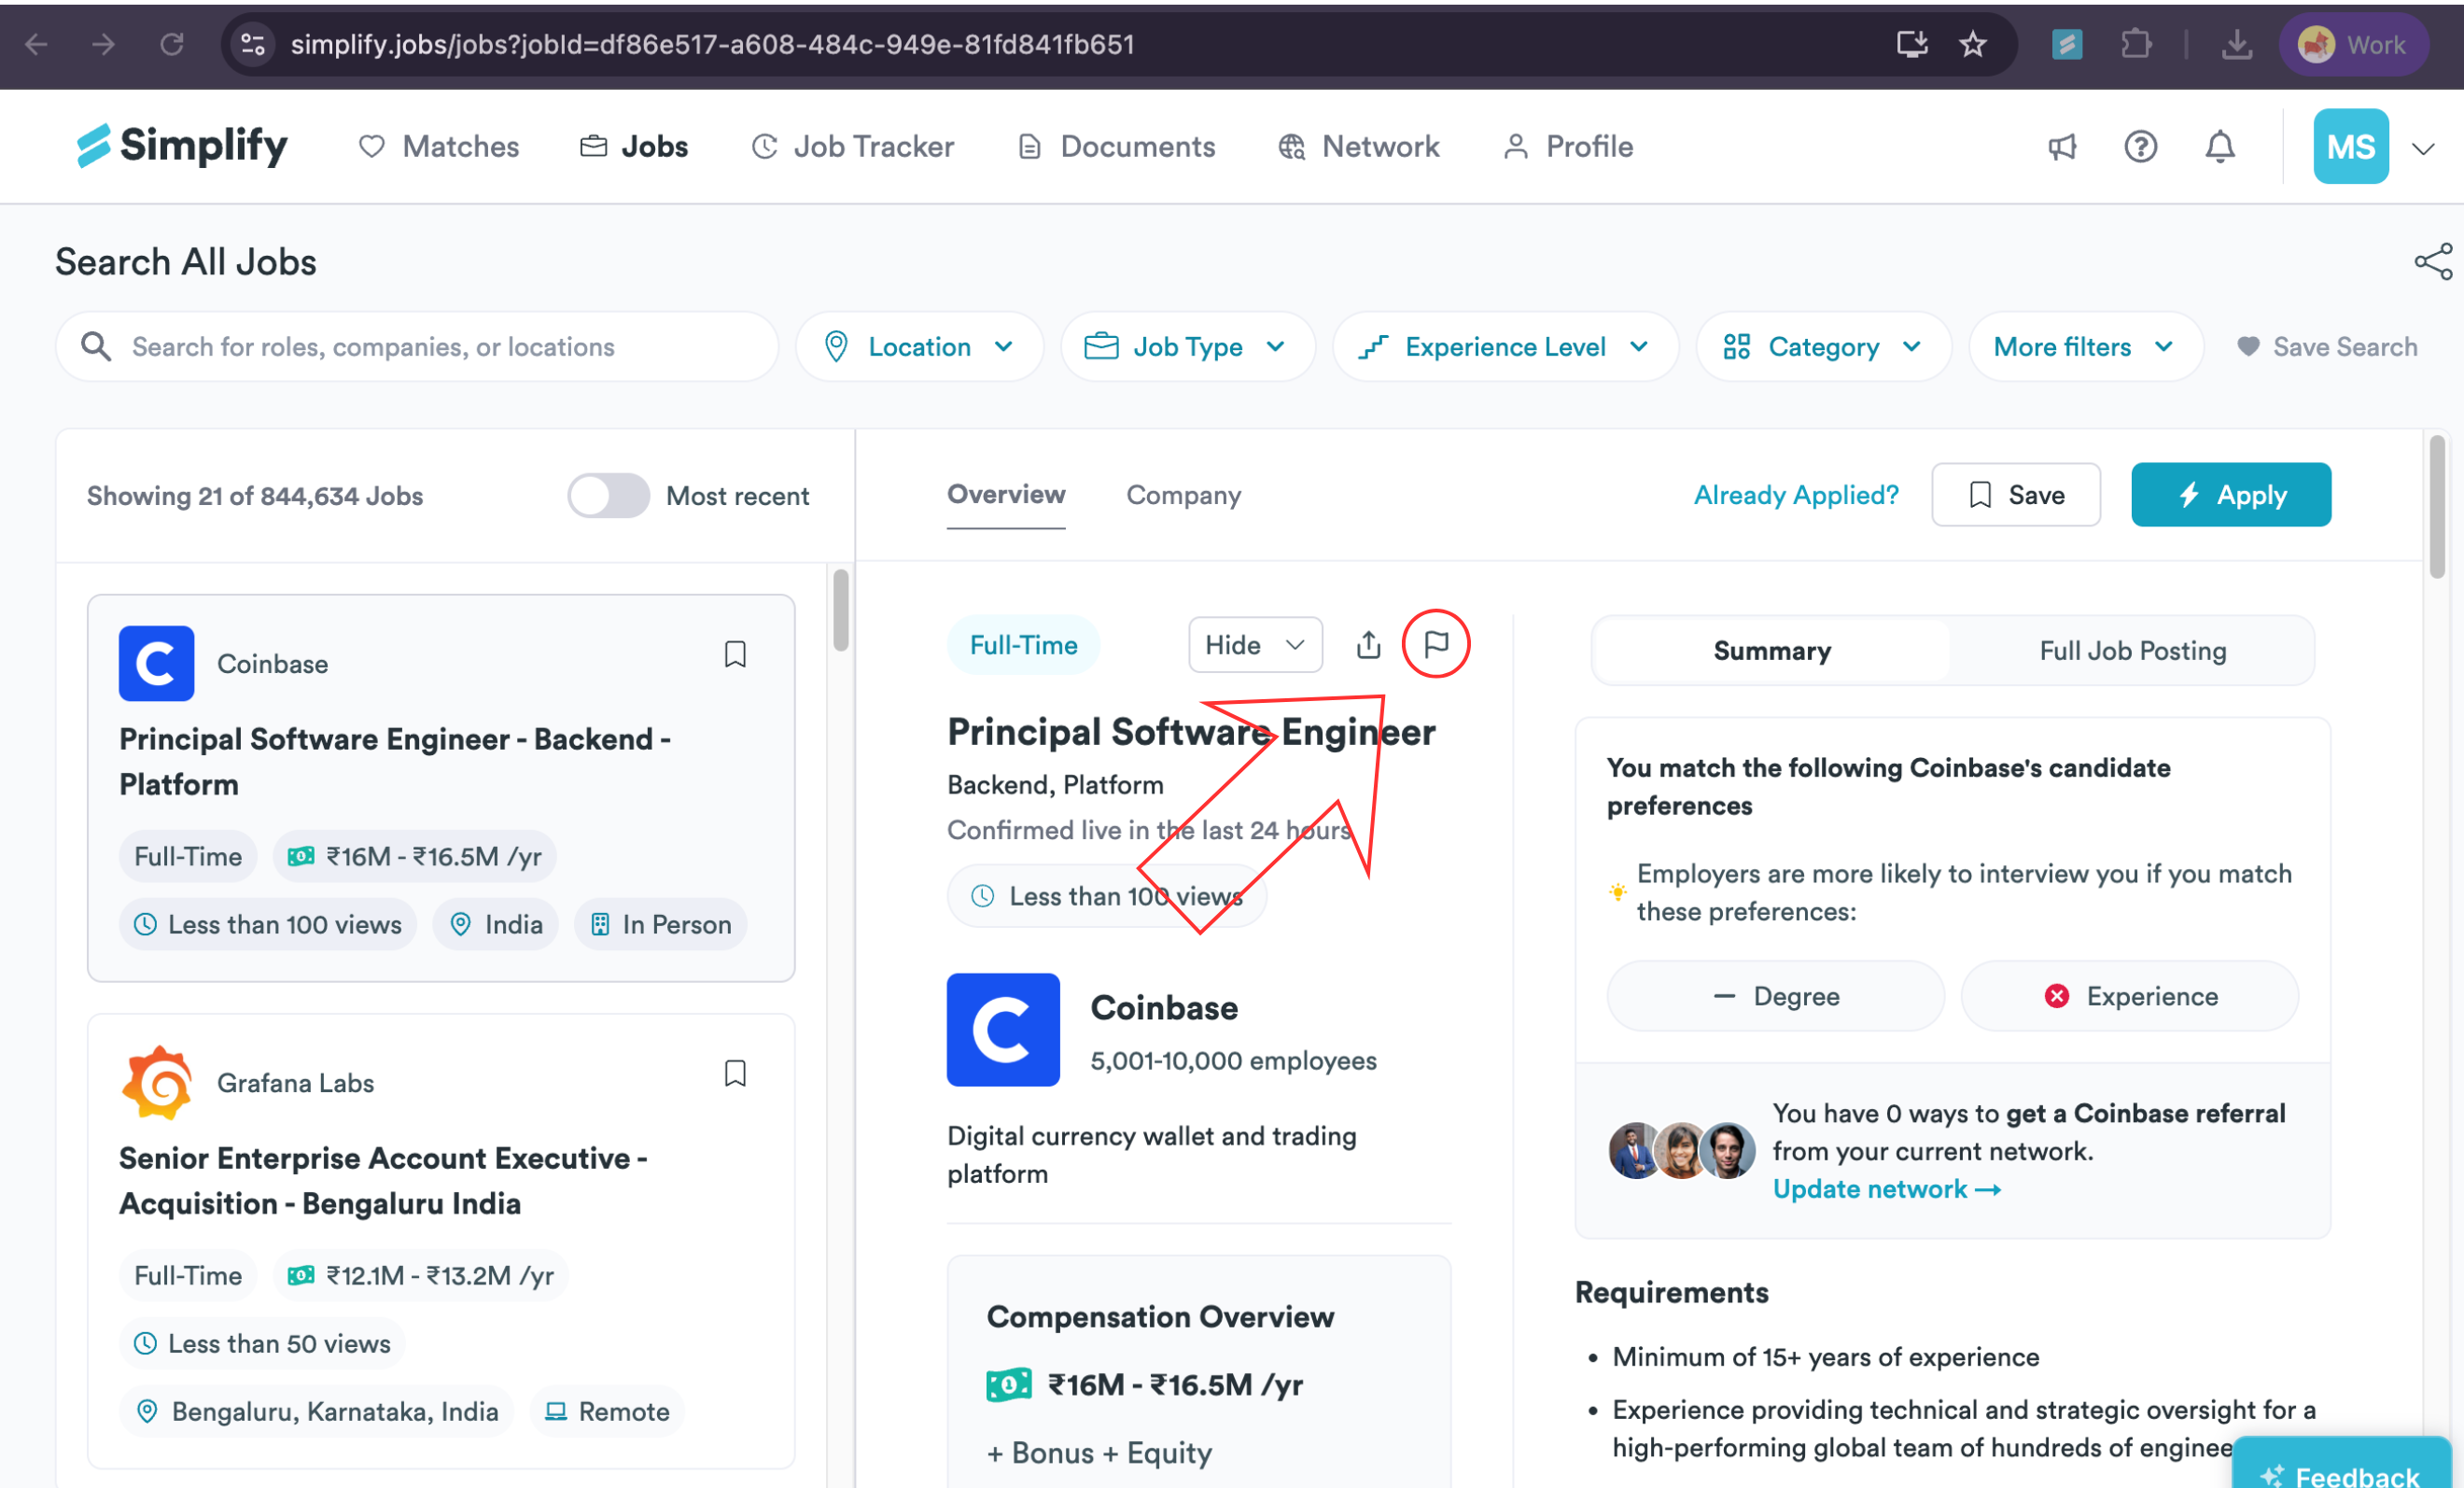Go to Job Tracker in navigation
This screenshot has width=2464, height=1488.
[852, 147]
